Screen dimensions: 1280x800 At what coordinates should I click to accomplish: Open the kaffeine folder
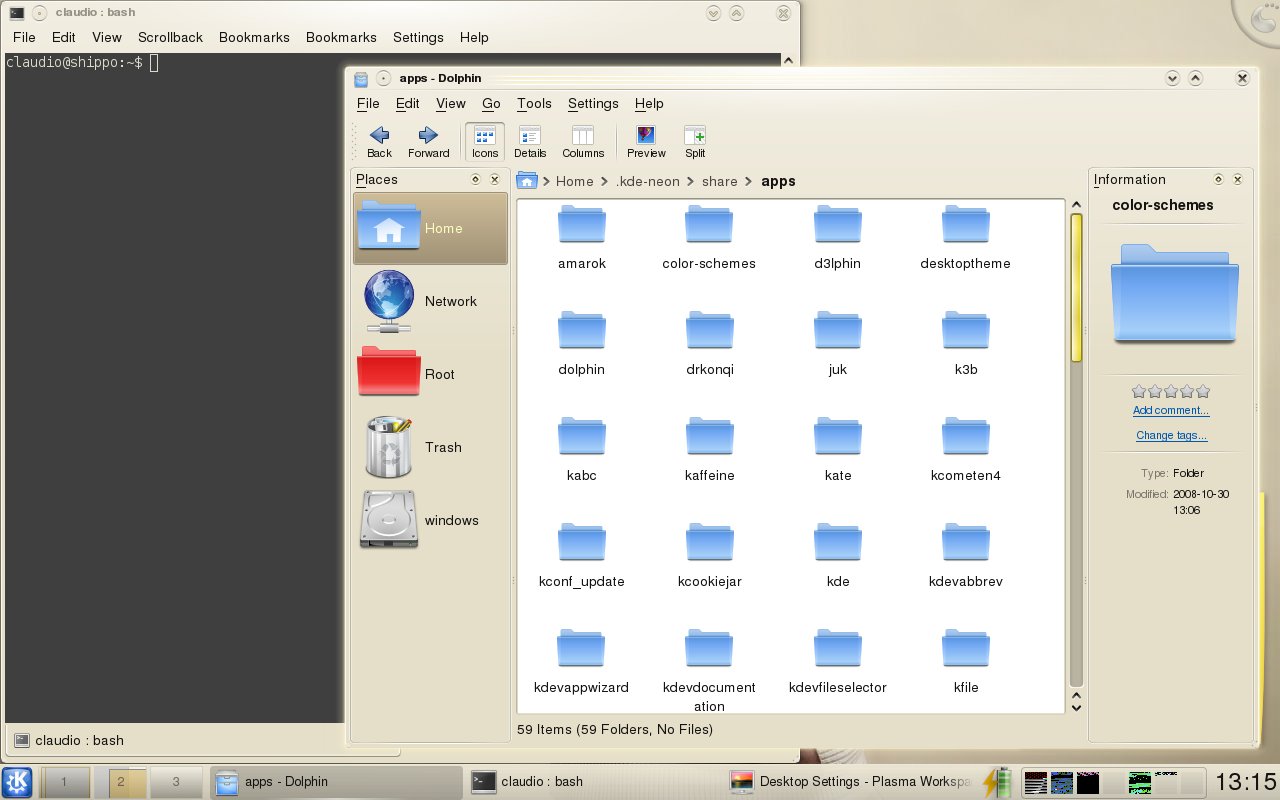[x=710, y=449]
